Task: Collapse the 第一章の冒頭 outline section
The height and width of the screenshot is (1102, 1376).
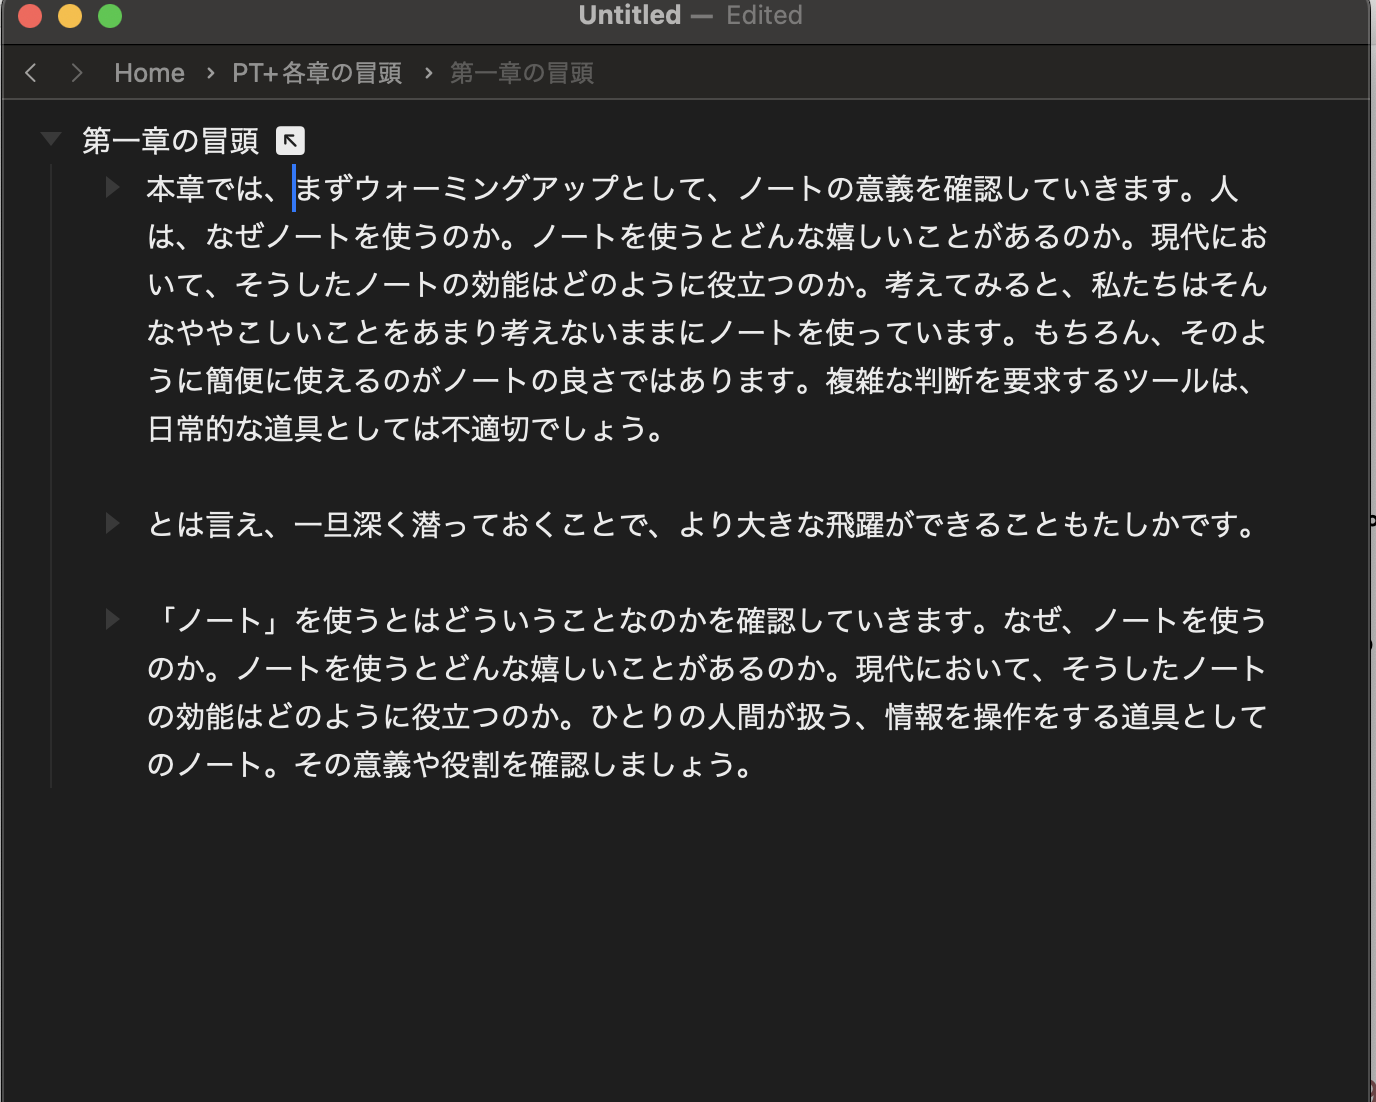Action: click(50, 138)
